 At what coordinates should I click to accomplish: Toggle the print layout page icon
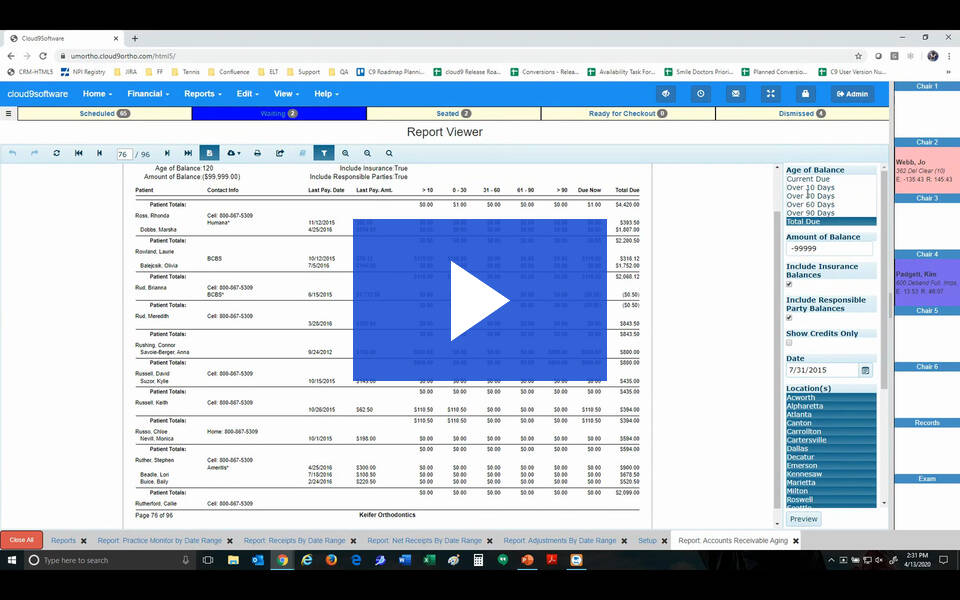pyautogui.click(x=209, y=153)
